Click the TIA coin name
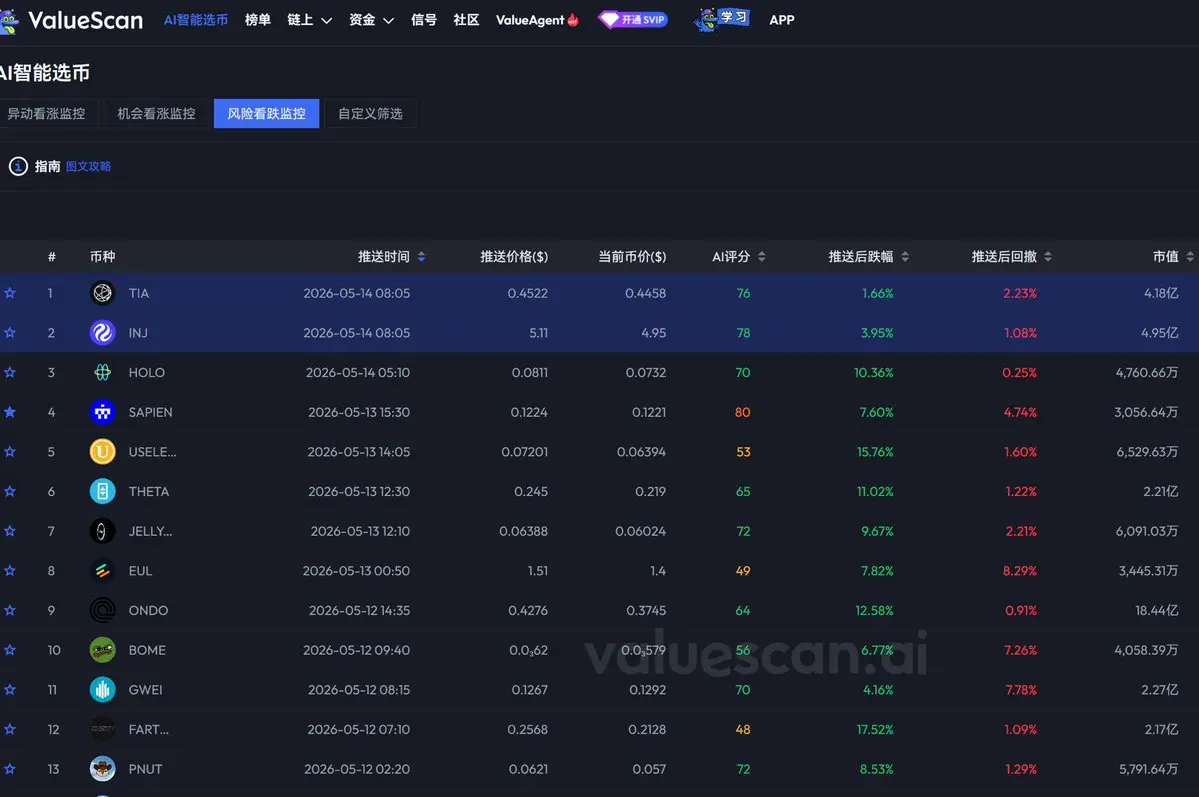This screenshot has width=1199, height=797. 138,293
